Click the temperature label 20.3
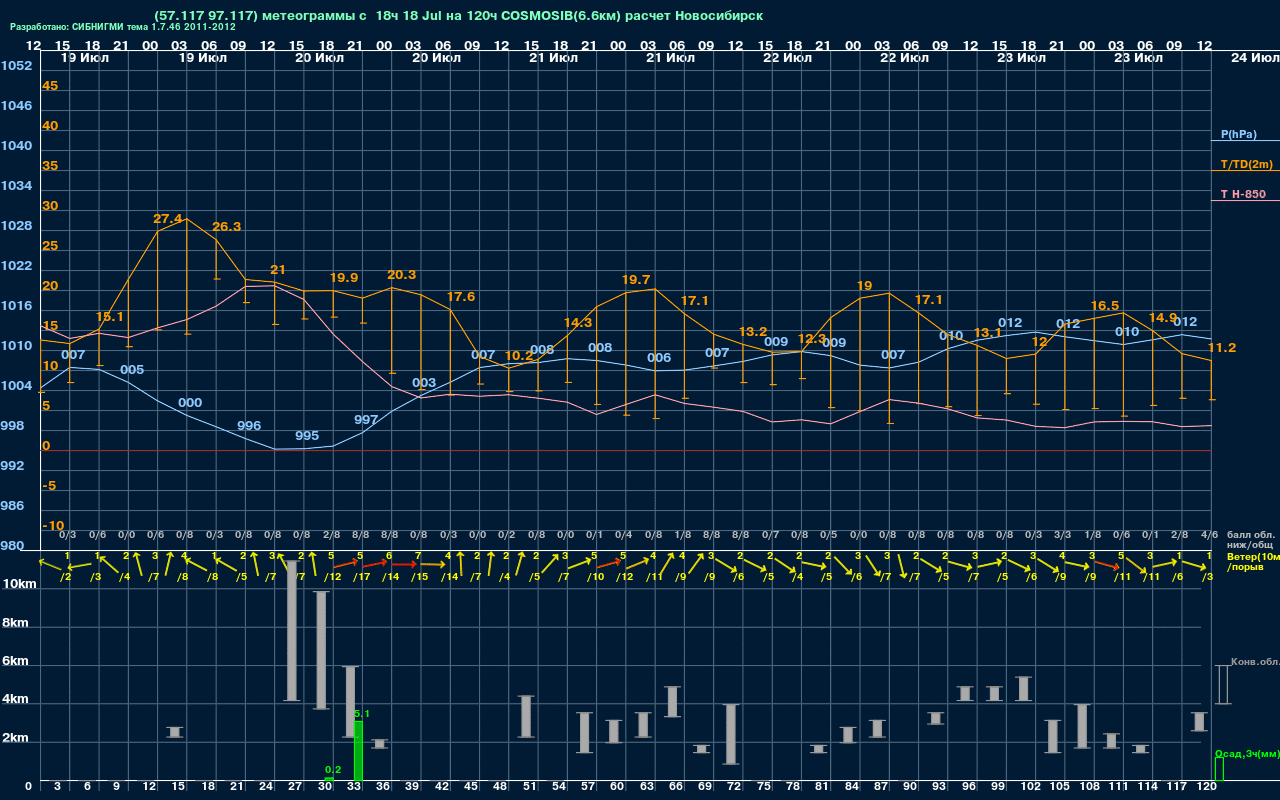1280x800 pixels. (x=402, y=275)
